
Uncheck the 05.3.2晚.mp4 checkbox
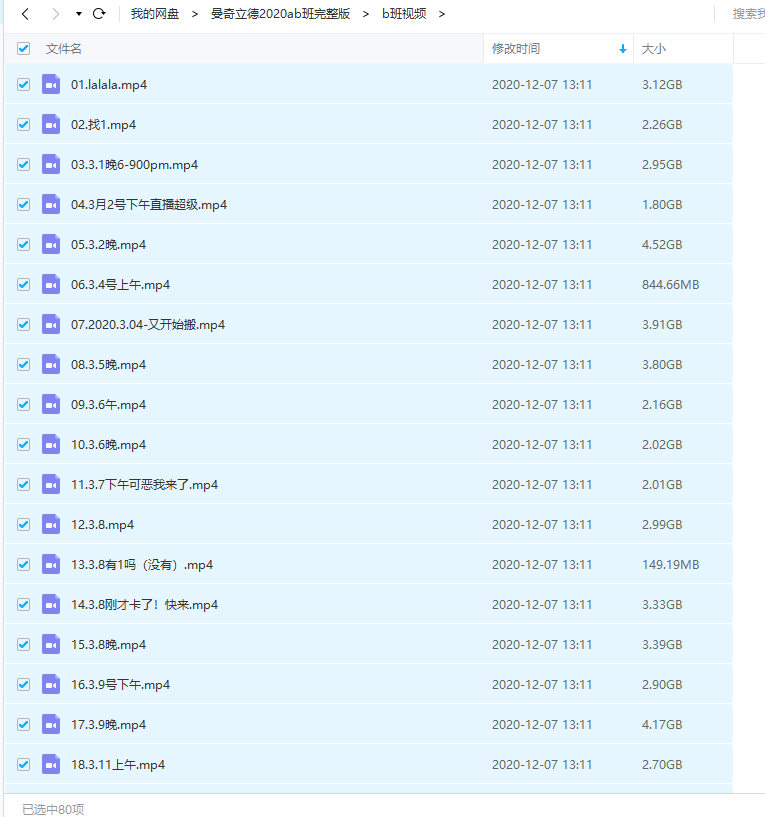(x=23, y=244)
